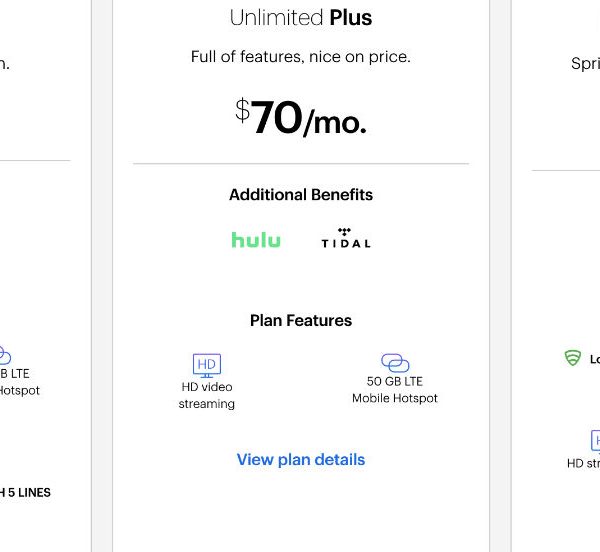The height and width of the screenshot is (552, 600).
Task: Click the green hulu logo
Action: 256,240
